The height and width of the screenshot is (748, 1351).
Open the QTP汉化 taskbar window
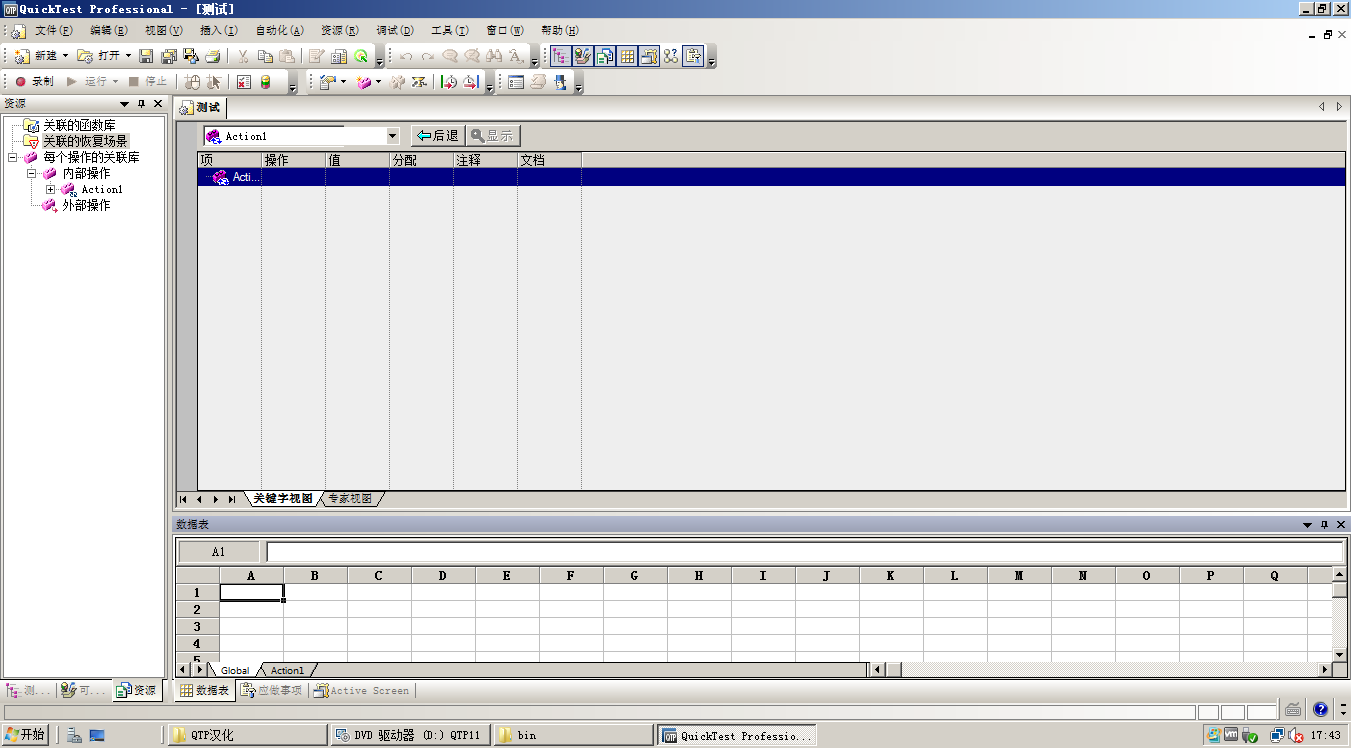click(x=247, y=735)
